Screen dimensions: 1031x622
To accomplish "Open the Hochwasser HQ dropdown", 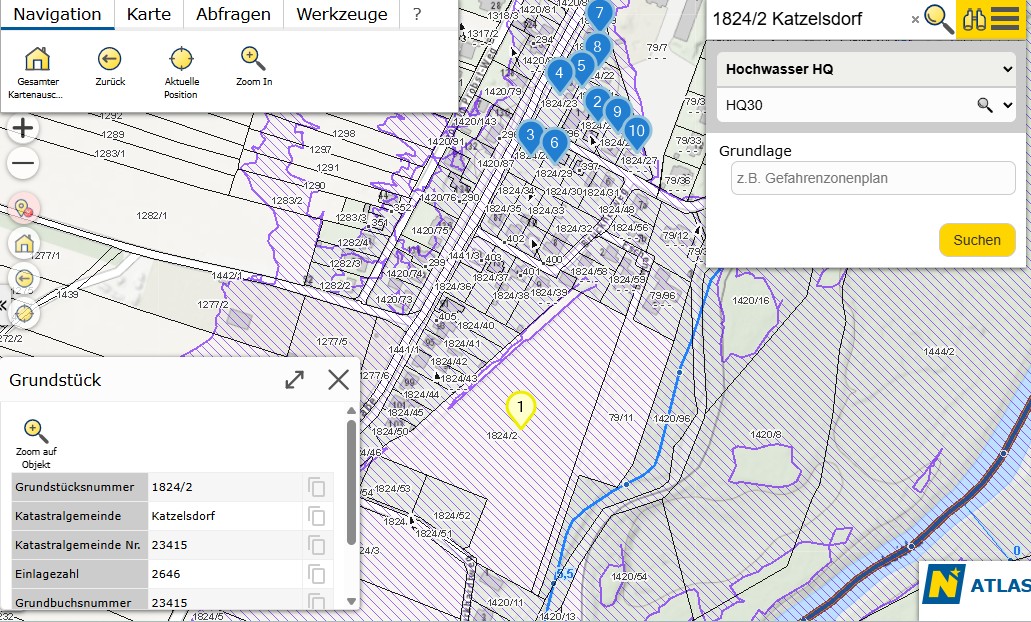I will click(x=865, y=69).
